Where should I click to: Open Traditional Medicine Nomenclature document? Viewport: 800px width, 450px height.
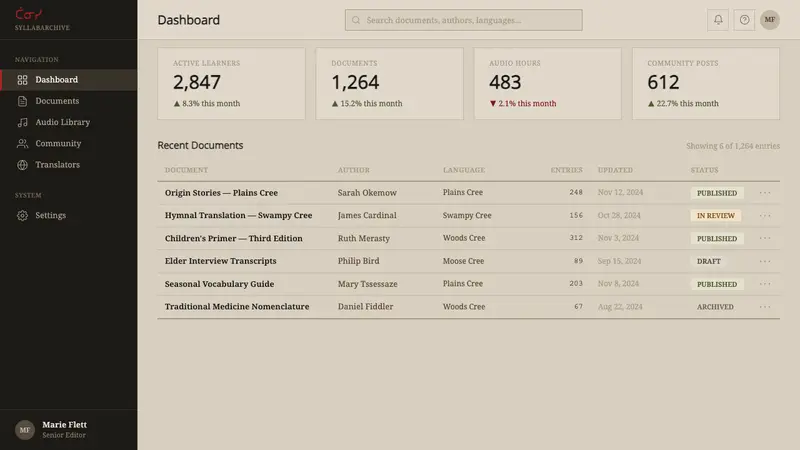tap(237, 307)
